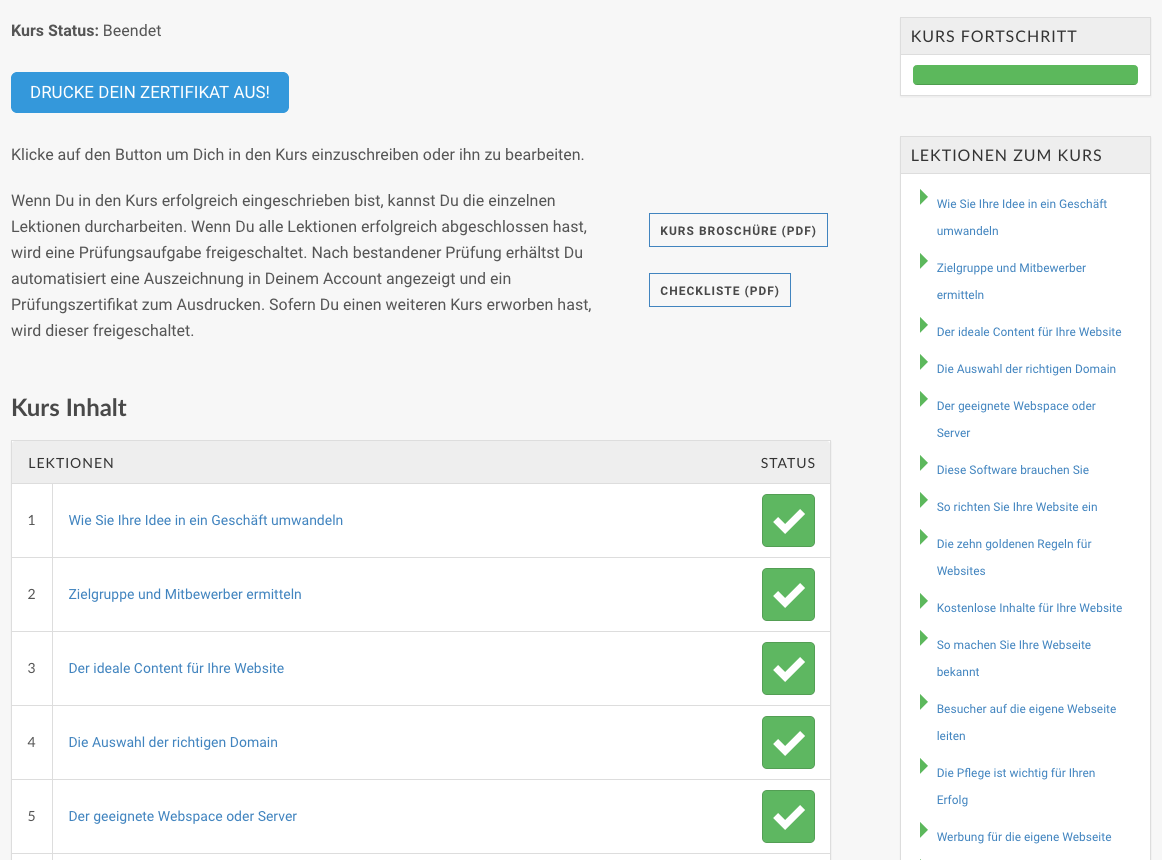This screenshot has width=1162, height=860.
Task: Click the arrow next to sidebar 'Zielgruppe und Mitbewerber'
Action: pos(923,261)
